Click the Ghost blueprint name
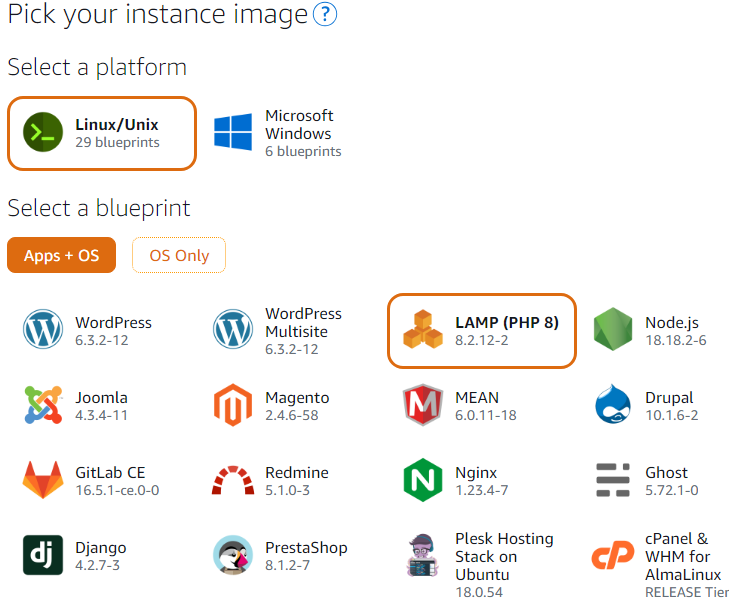Screen dimensions: 755x611 (x=666, y=473)
